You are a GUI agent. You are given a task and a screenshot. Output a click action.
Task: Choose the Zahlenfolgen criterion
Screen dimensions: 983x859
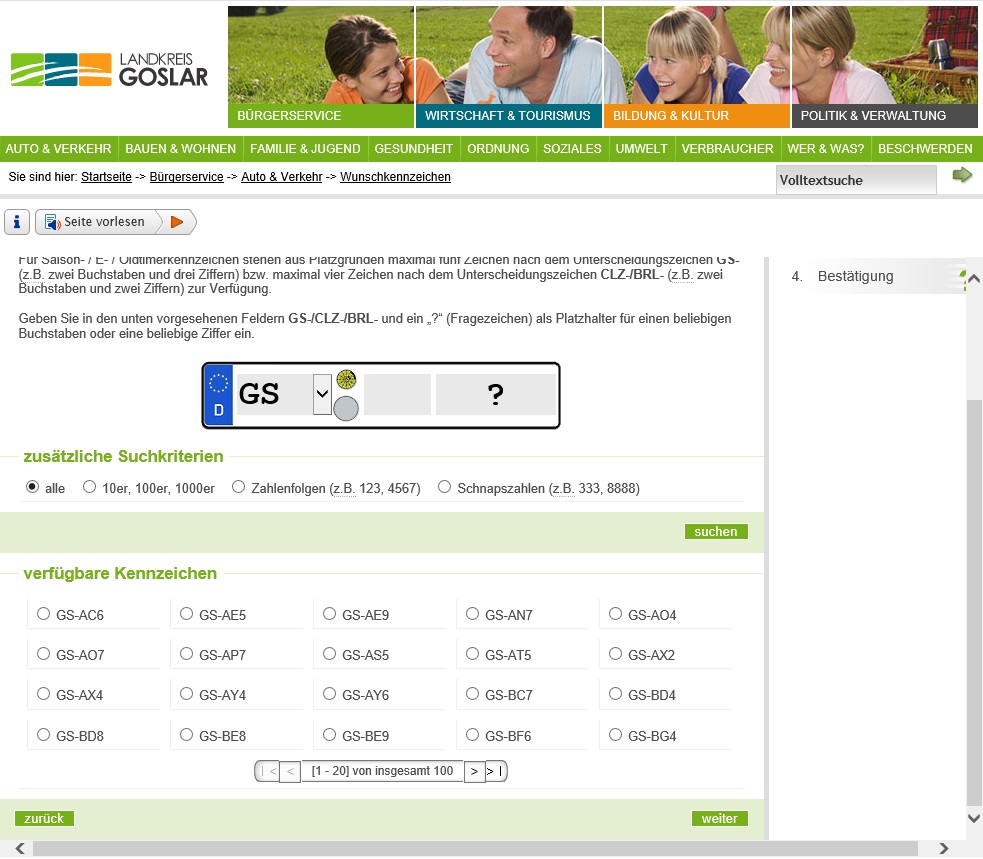[x=238, y=487]
